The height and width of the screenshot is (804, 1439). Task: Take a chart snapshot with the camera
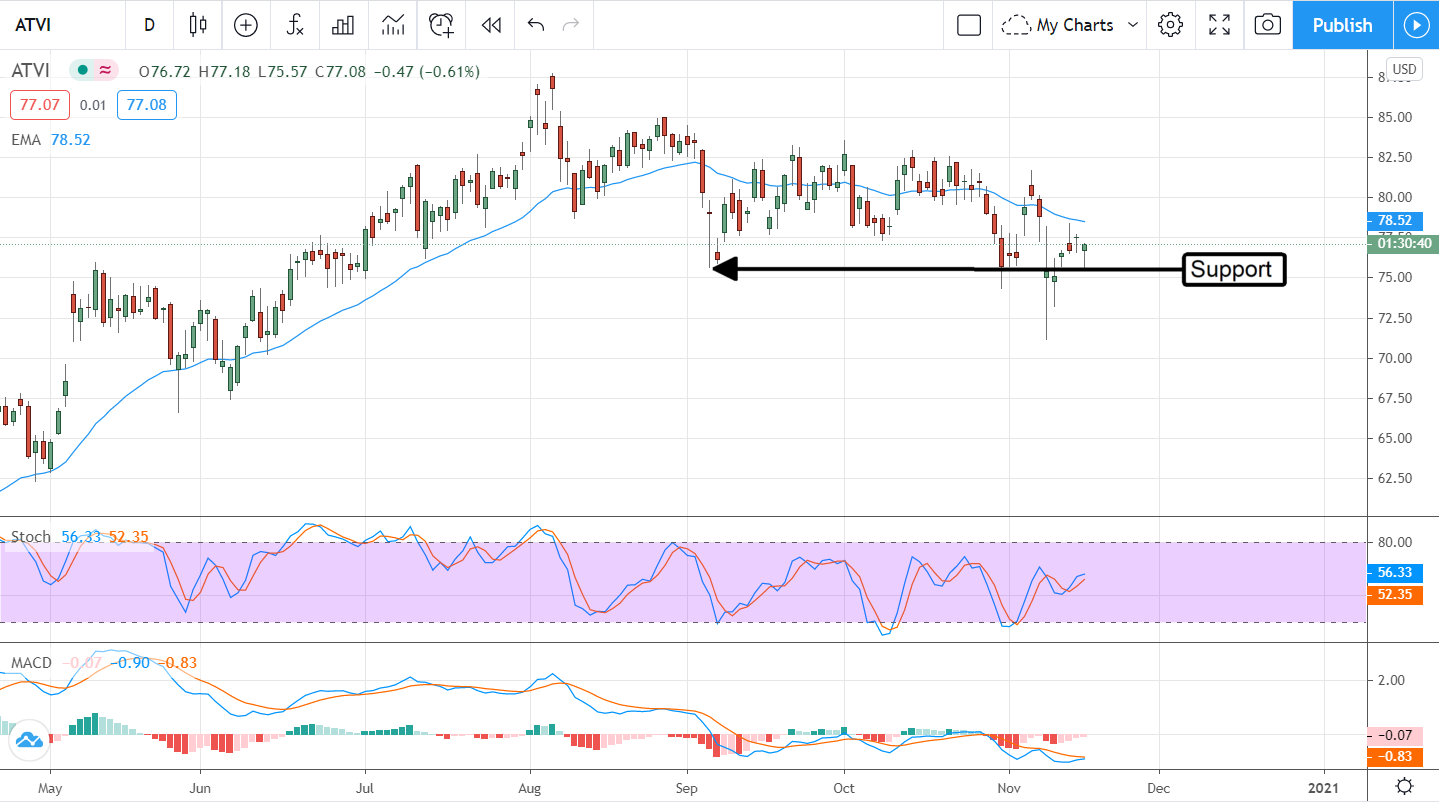tap(1267, 25)
